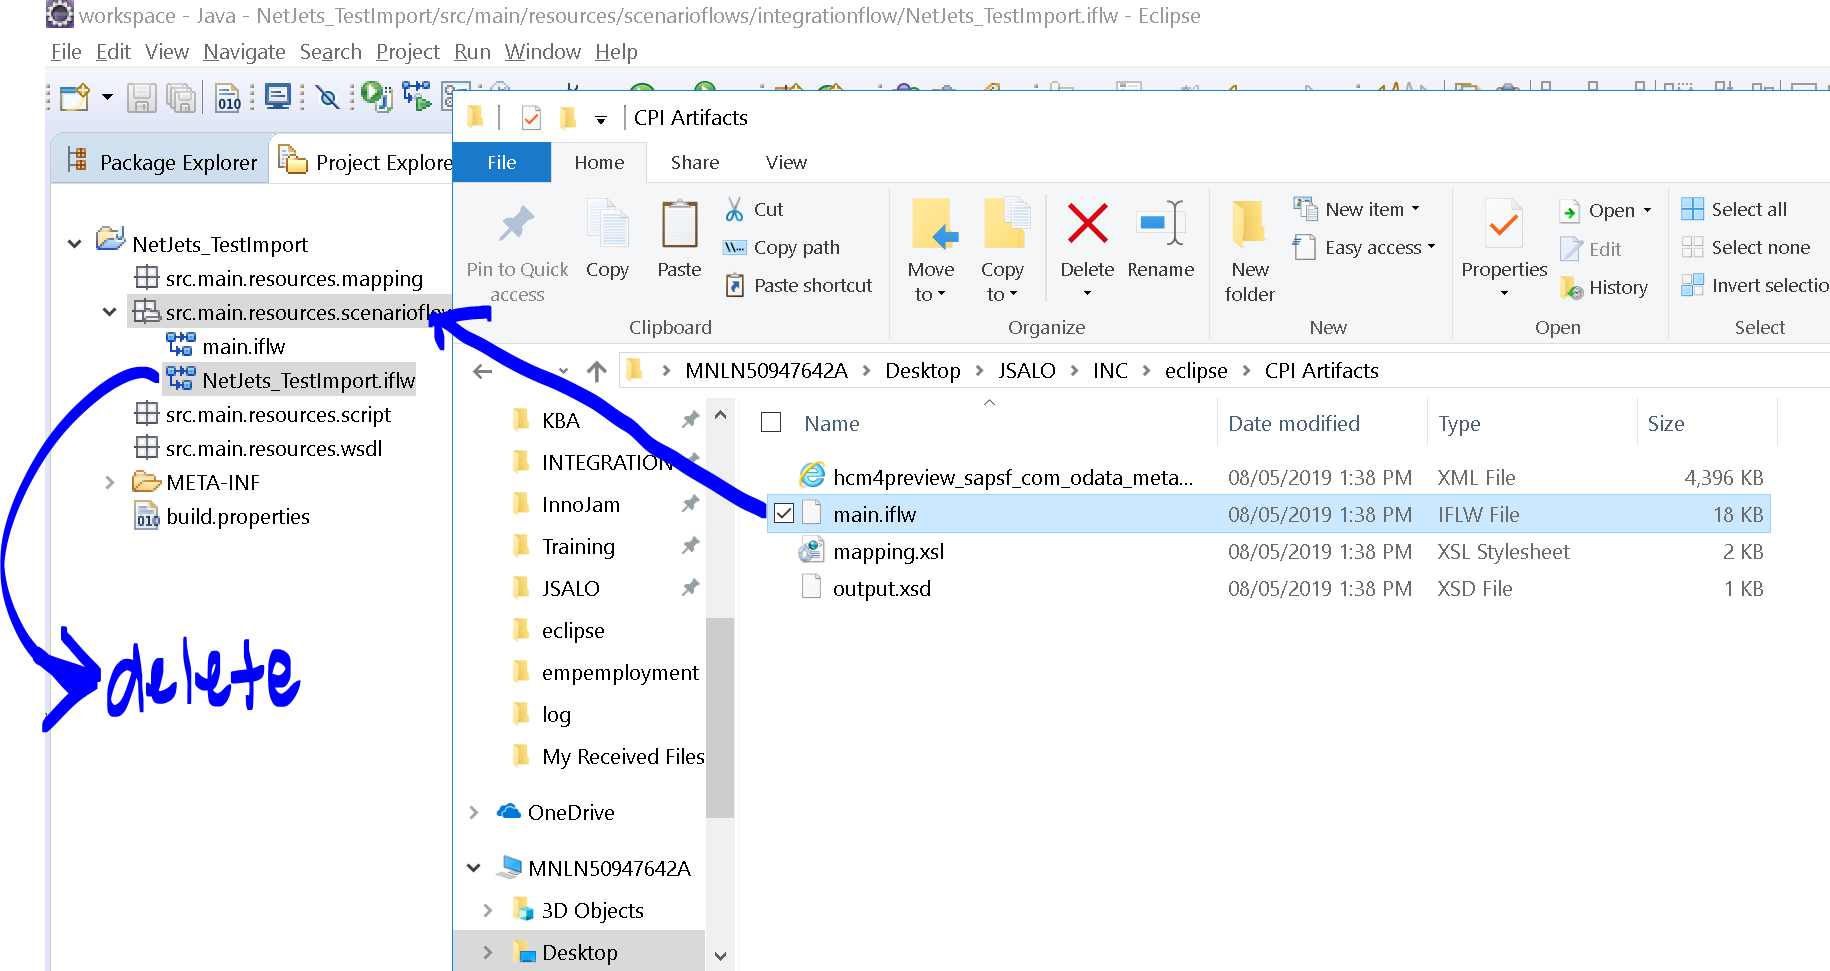Screen dimensions: 1830x971
Task: Open the Eclipse Navigate menu
Action: (244, 52)
